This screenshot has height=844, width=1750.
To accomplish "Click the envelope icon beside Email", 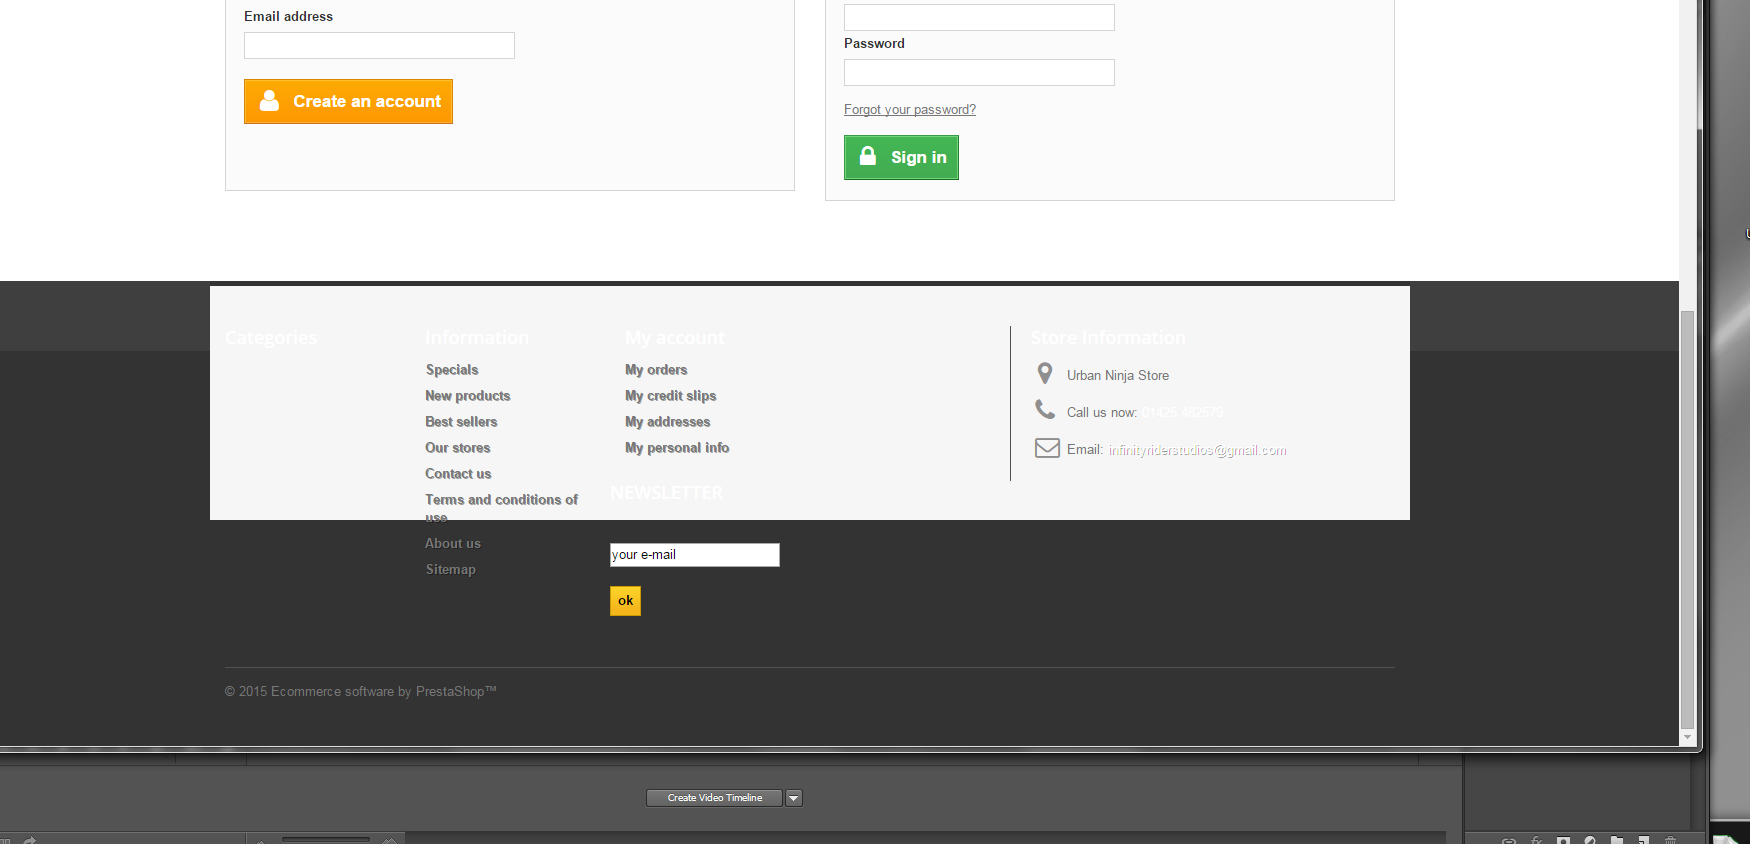I will coord(1047,448).
